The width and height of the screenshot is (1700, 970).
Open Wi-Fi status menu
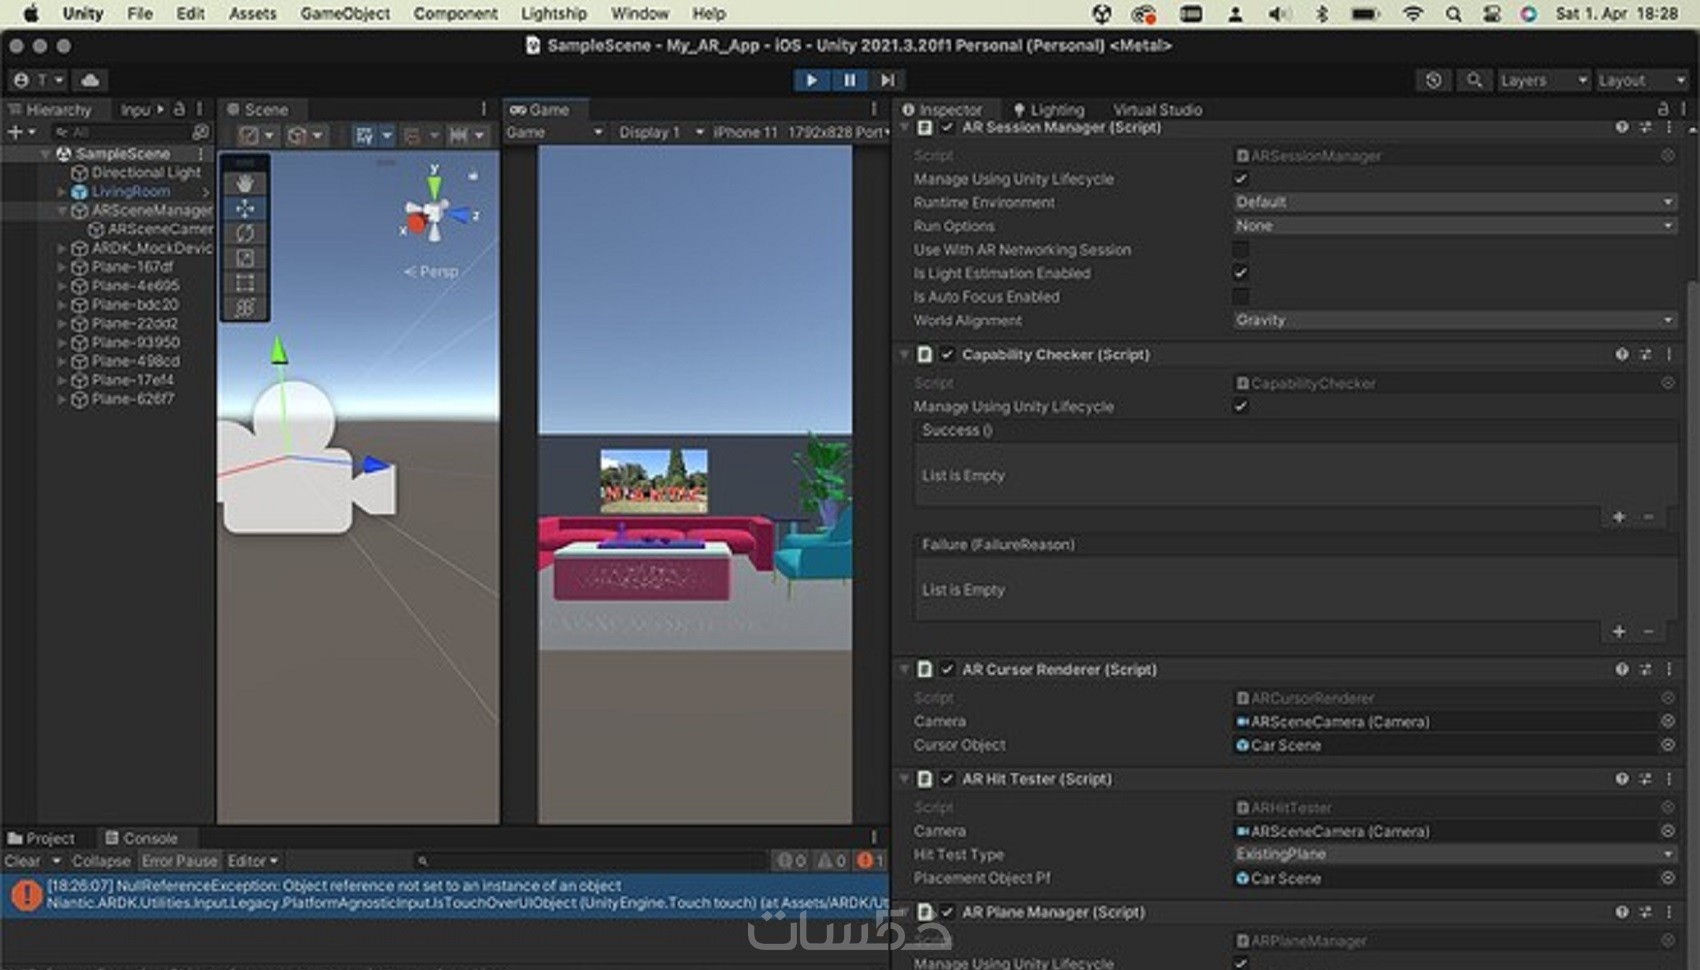point(1413,14)
